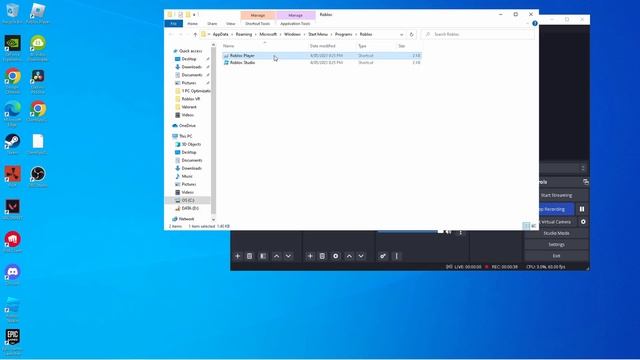The height and width of the screenshot is (360, 640).
Task: Click the AppData breadcrumb
Action: (220, 34)
